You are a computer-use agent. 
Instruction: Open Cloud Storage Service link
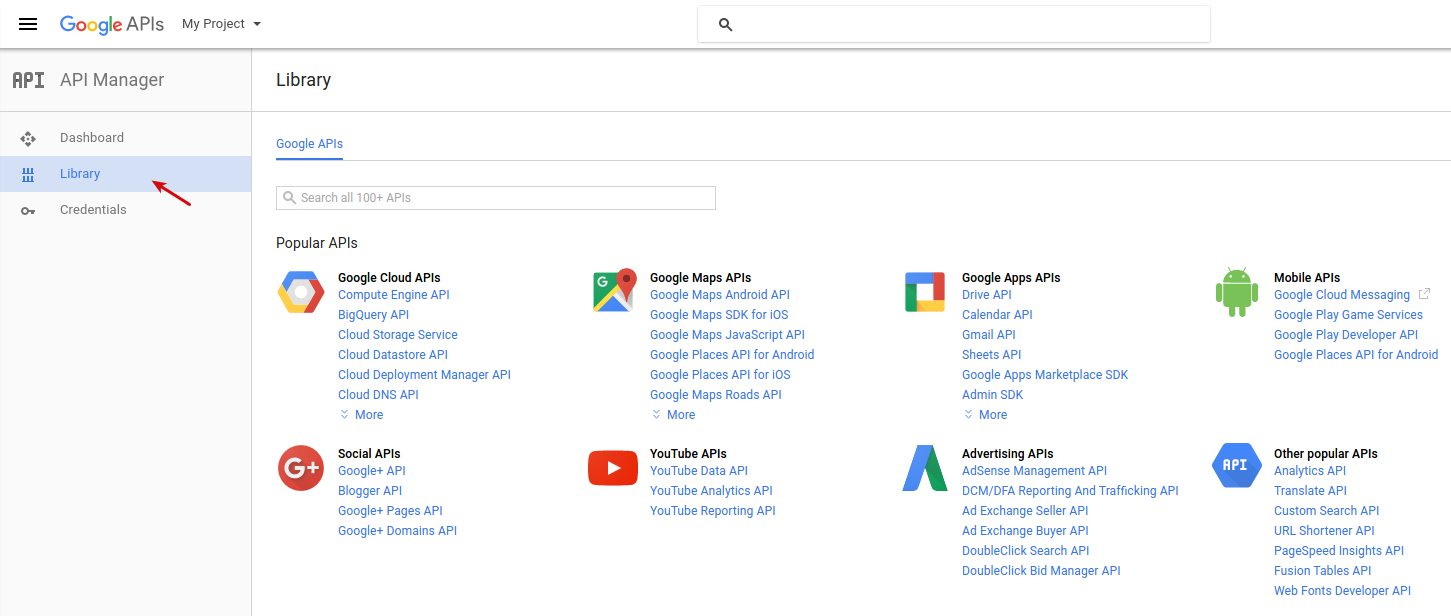(x=398, y=335)
